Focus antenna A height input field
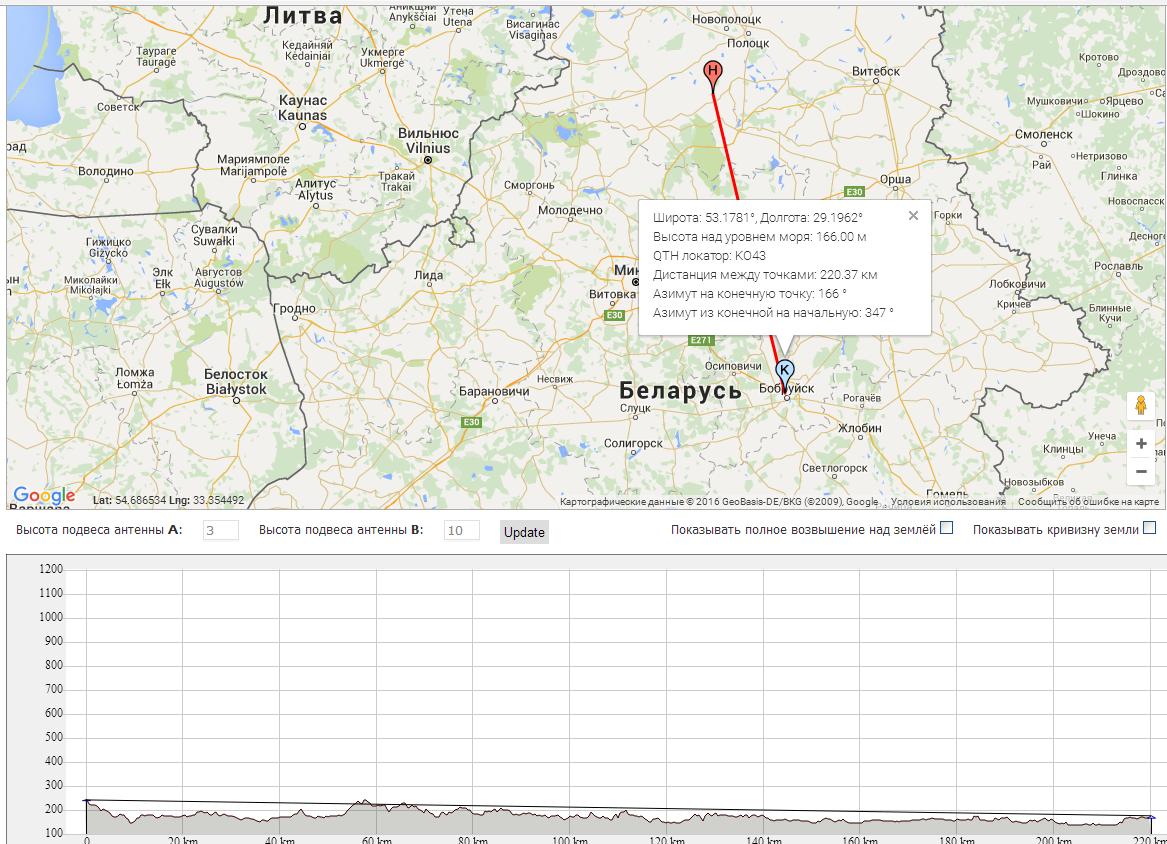The width and height of the screenshot is (1167, 844). 221,531
